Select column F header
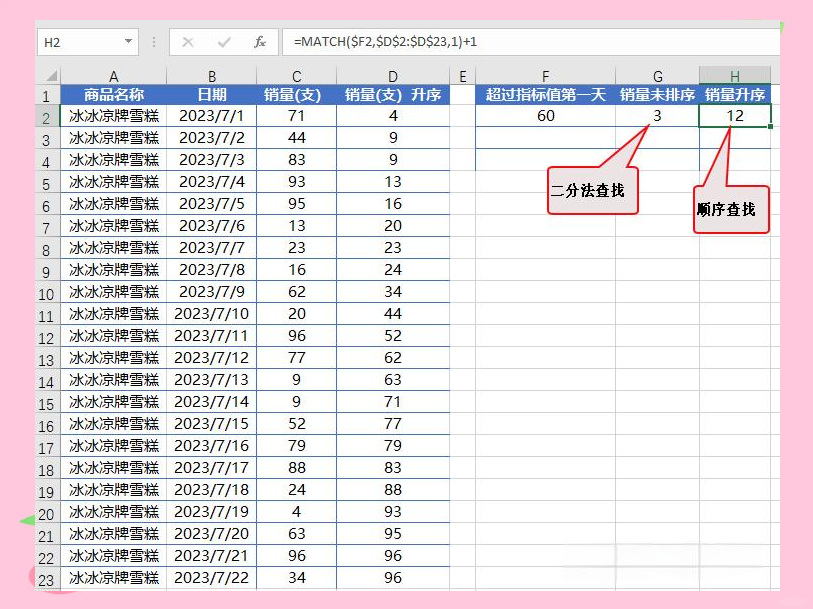813x609 pixels. point(545,76)
